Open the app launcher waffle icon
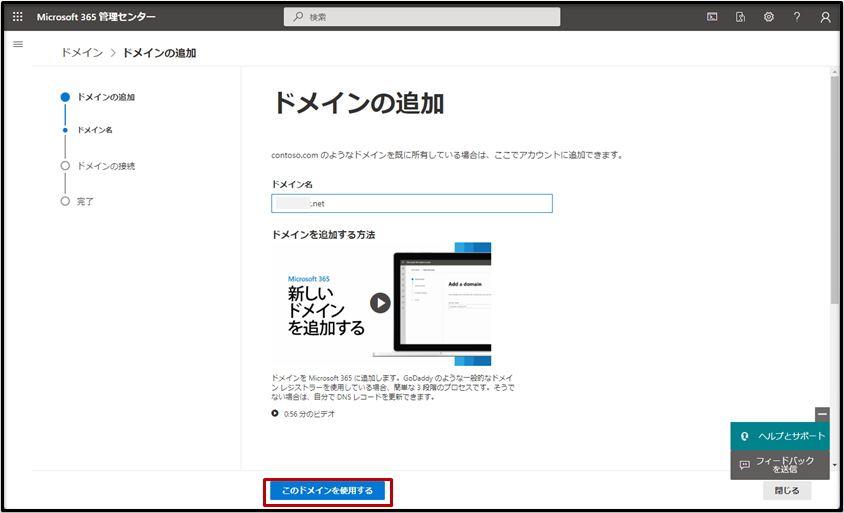 tap(17, 17)
